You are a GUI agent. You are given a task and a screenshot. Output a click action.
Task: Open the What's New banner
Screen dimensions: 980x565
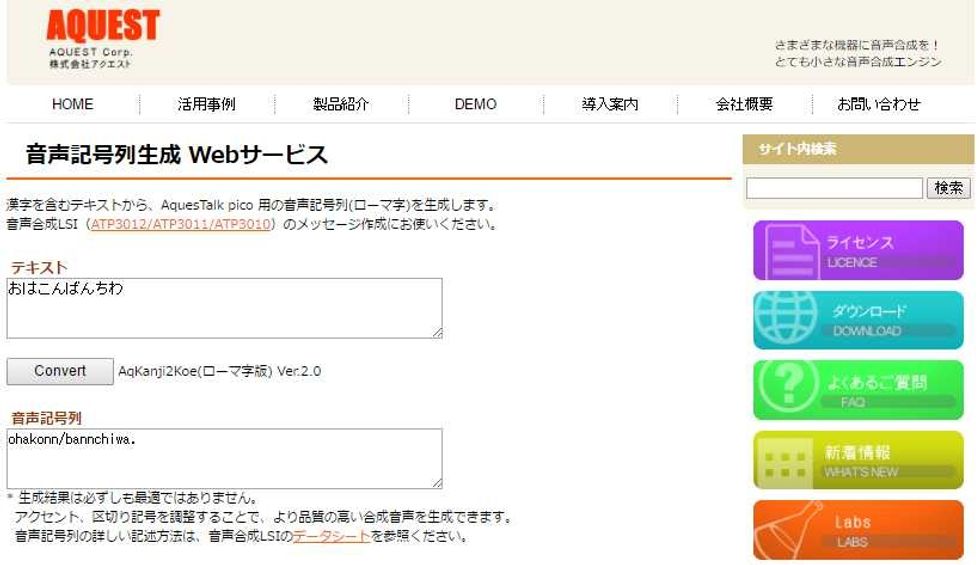pos(858,460)
